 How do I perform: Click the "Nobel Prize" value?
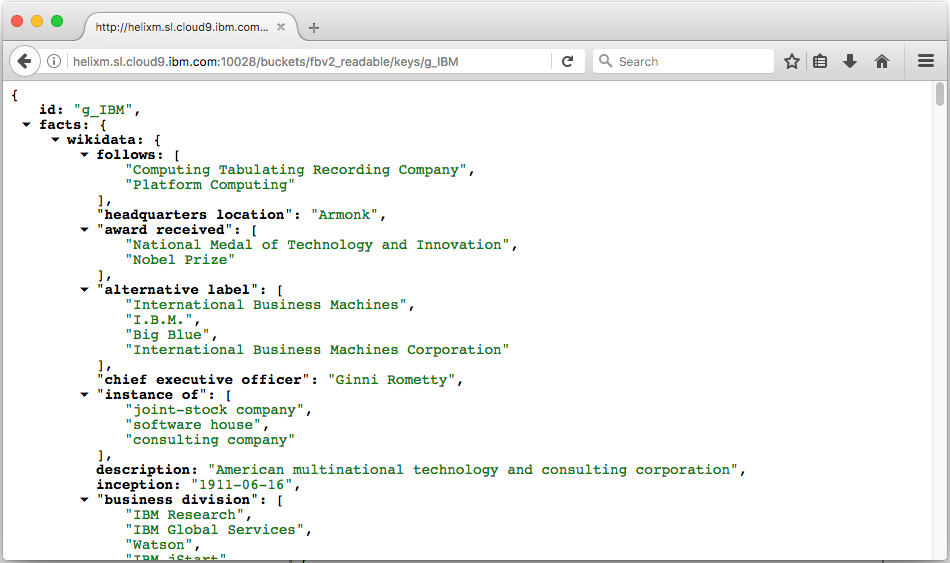[x=180, y=259]
